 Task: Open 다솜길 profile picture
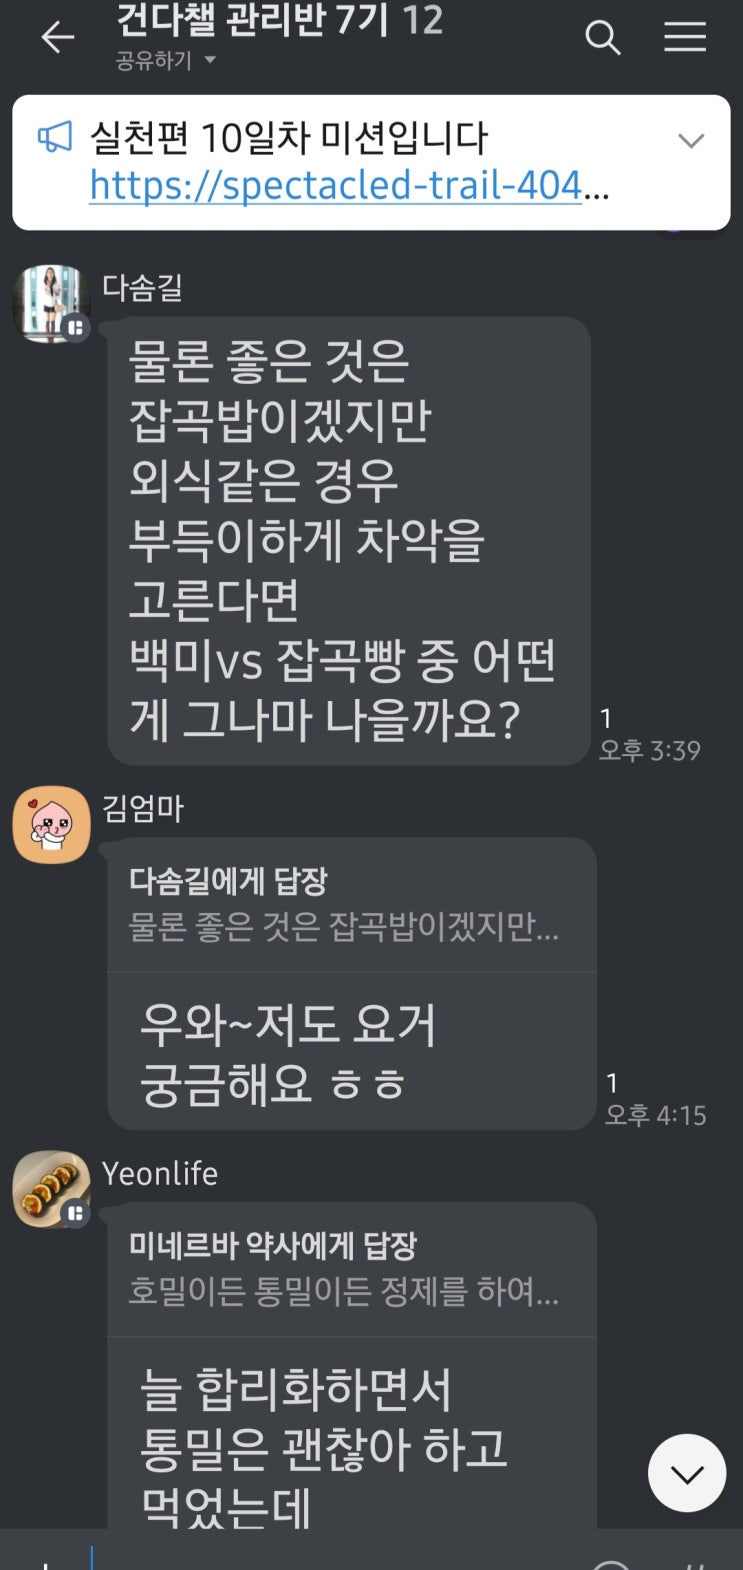(51, 304)
